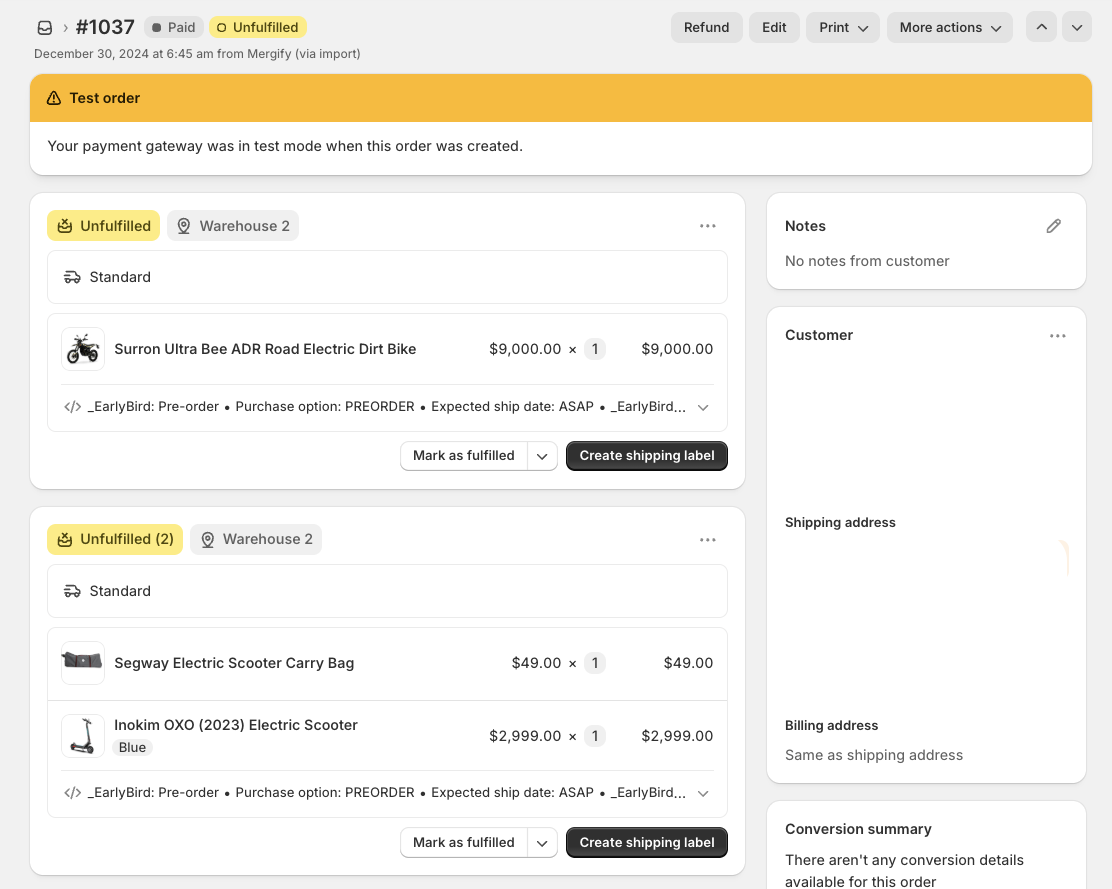
Task: Select the Warehouse 2 location pin icon
Action: pyautogui.click(x=184, y=226)
